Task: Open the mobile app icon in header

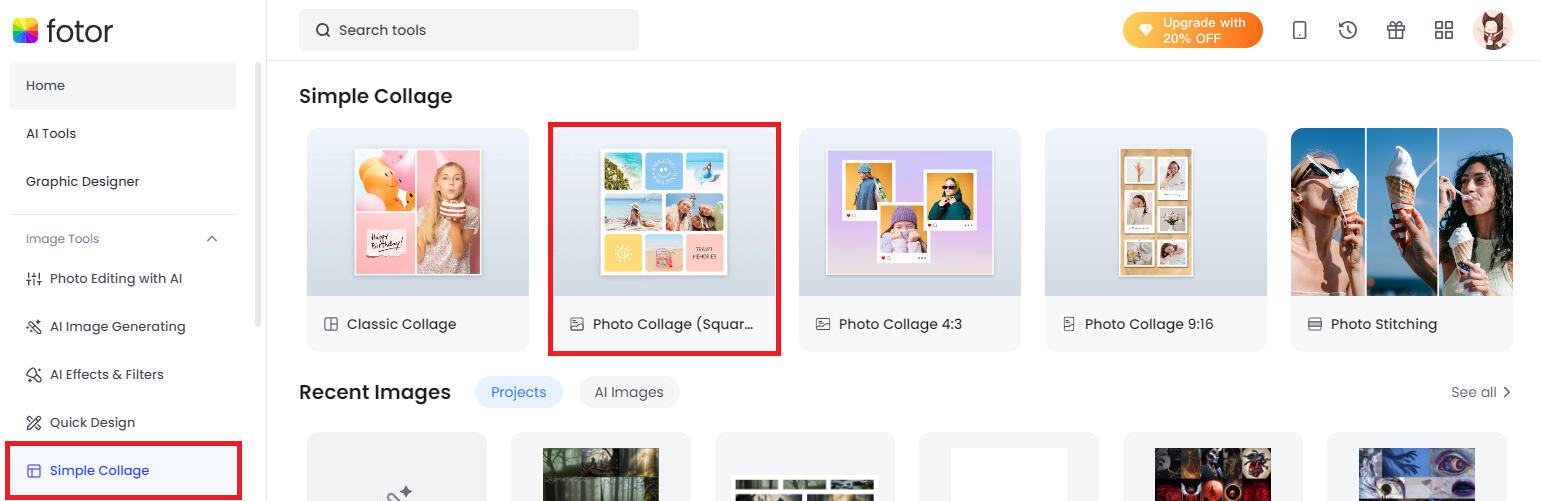Action: pos(1299,30)
